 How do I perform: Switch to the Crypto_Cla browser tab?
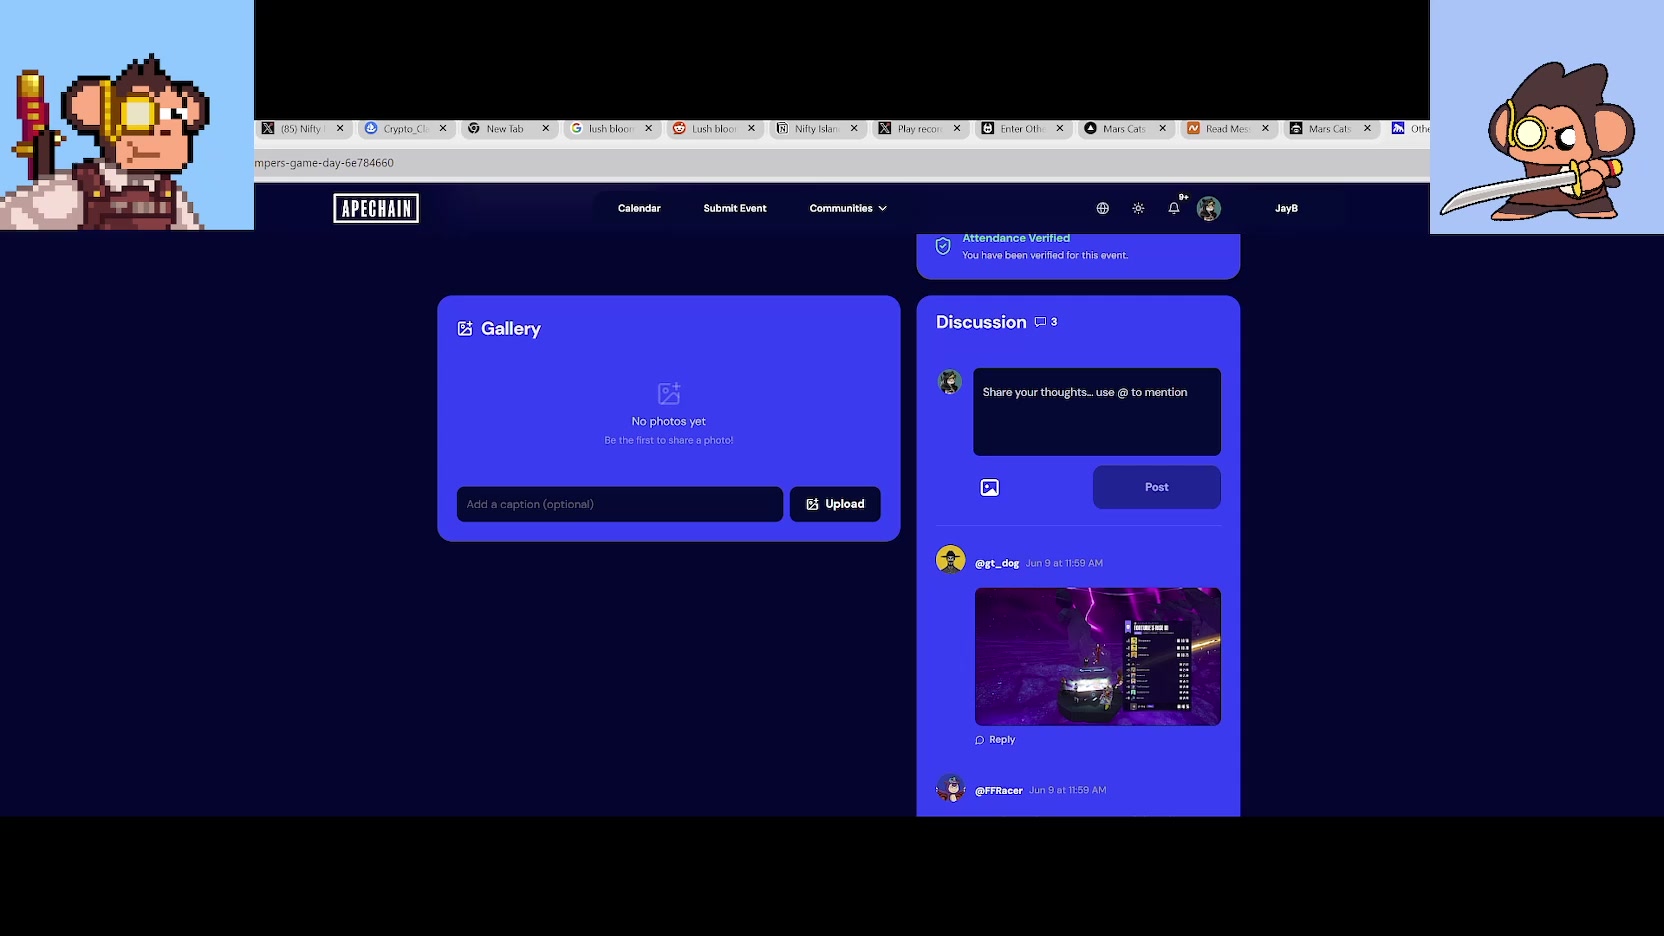[406, 129]
